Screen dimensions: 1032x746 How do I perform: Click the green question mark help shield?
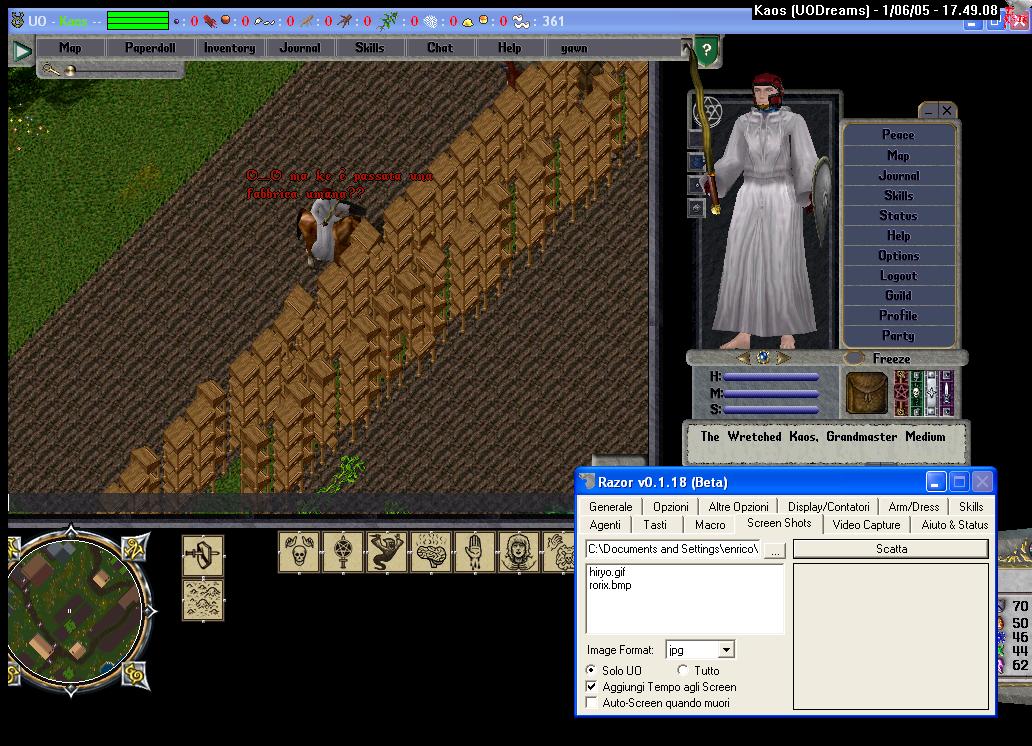[x=707, y=51]
